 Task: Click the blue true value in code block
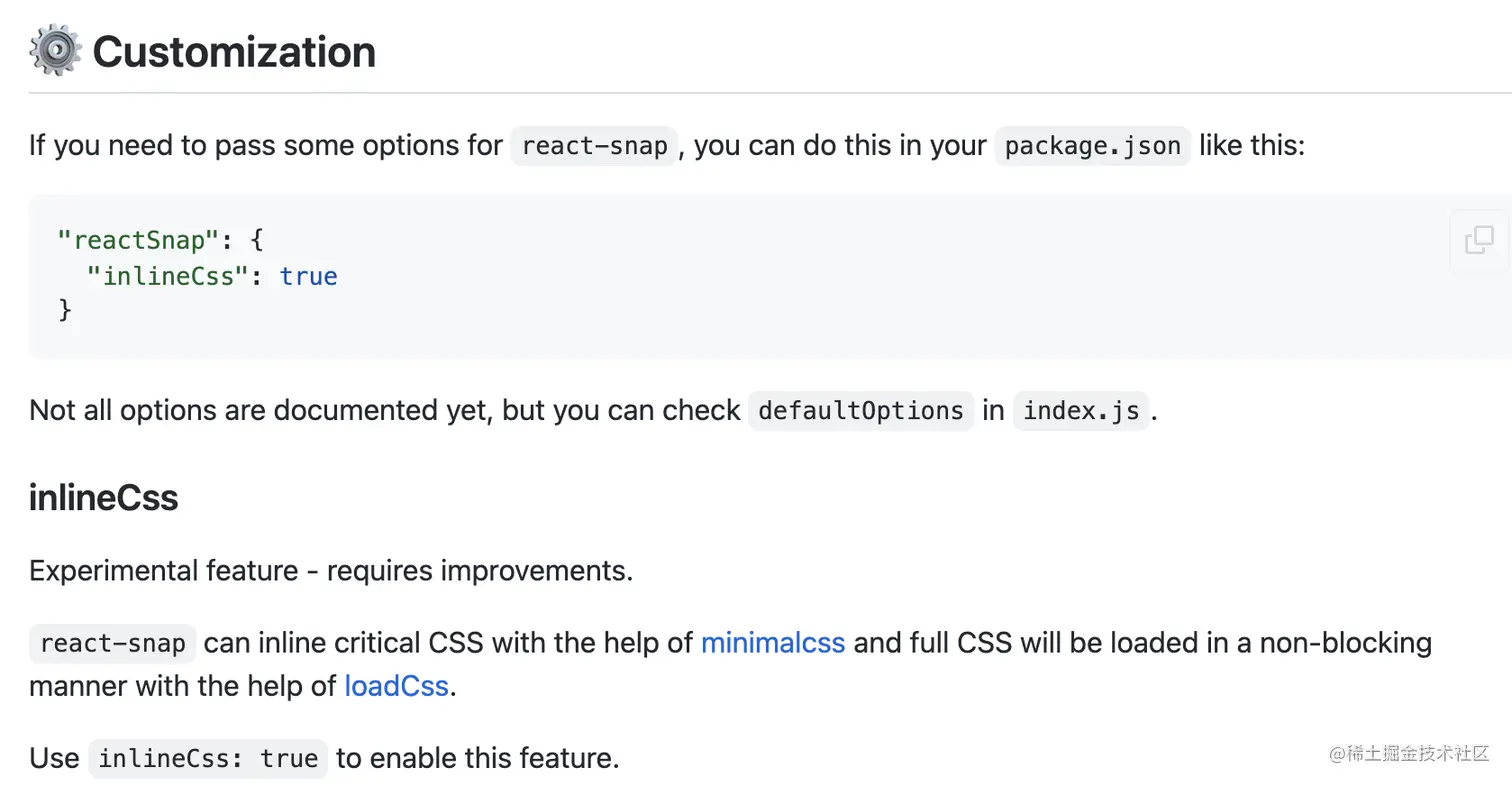309,276
